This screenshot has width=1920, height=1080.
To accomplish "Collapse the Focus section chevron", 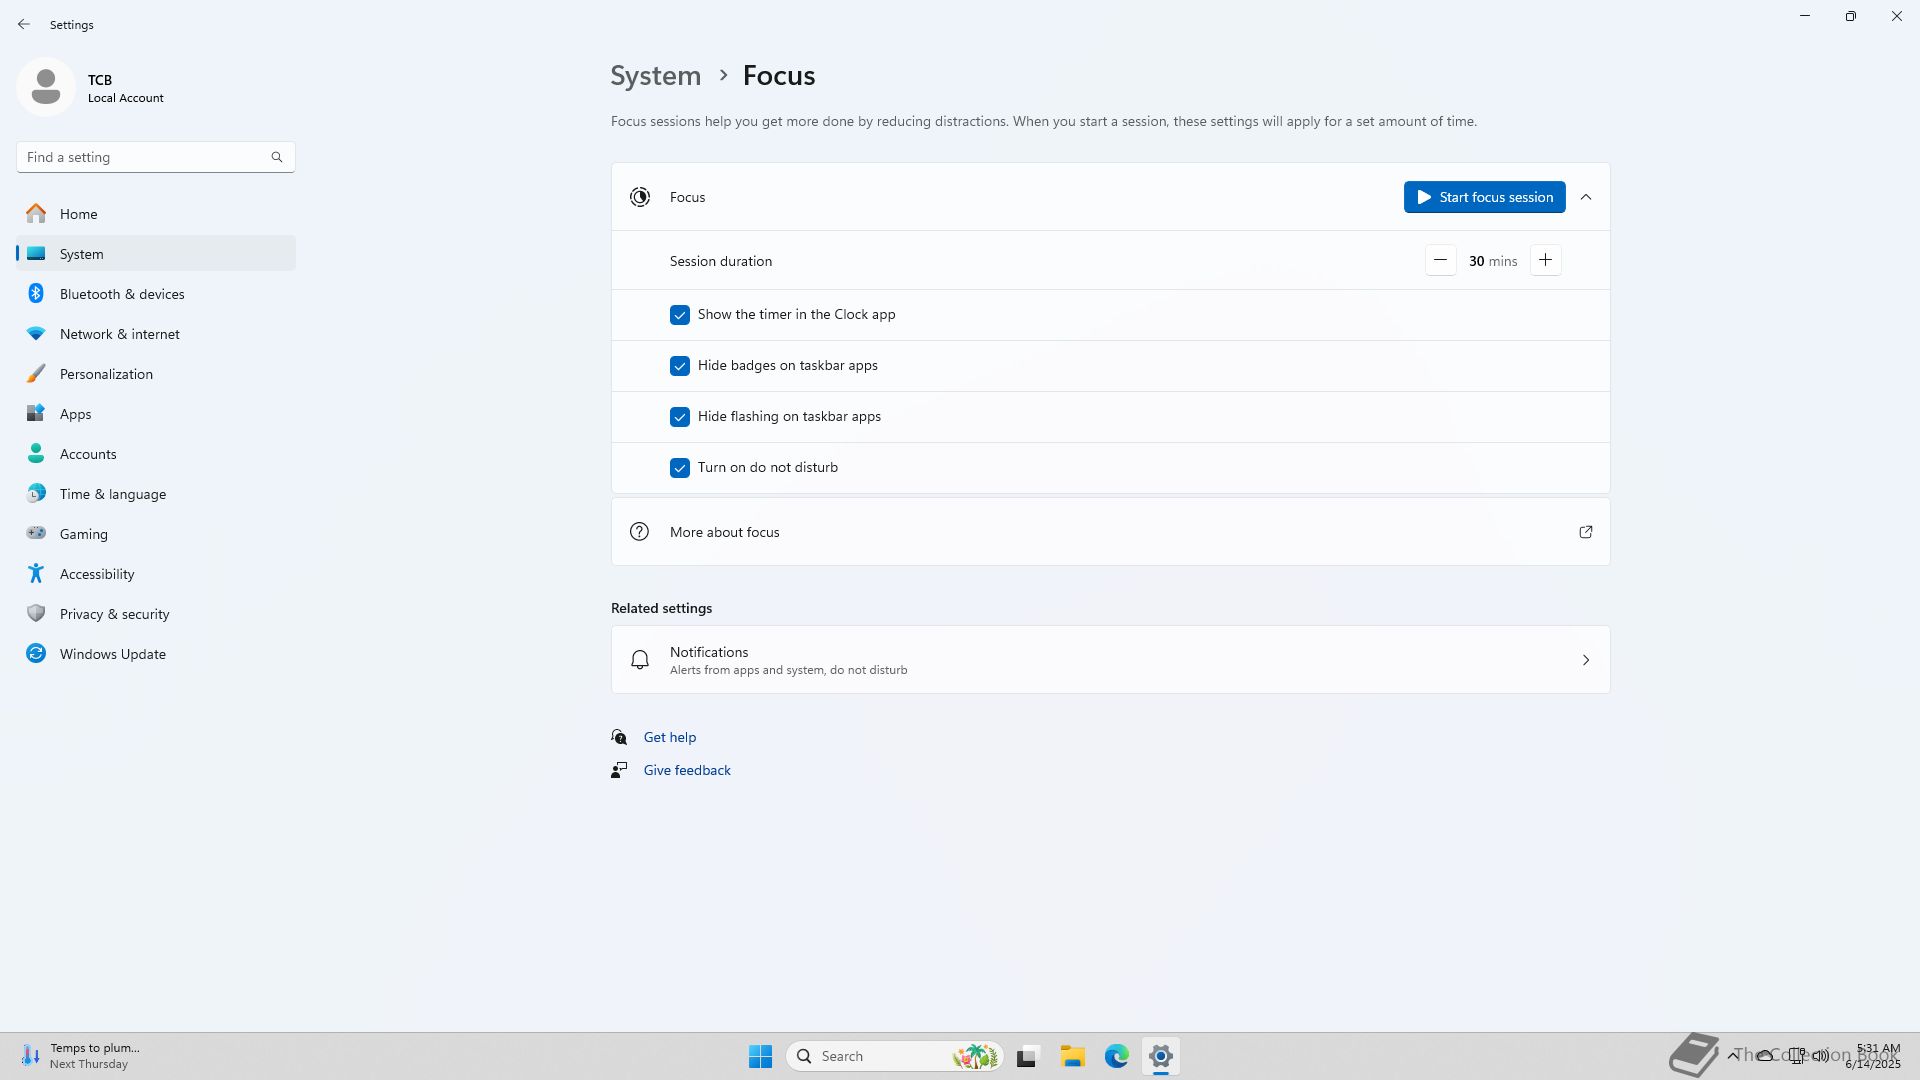I will tap(1586, 197).
